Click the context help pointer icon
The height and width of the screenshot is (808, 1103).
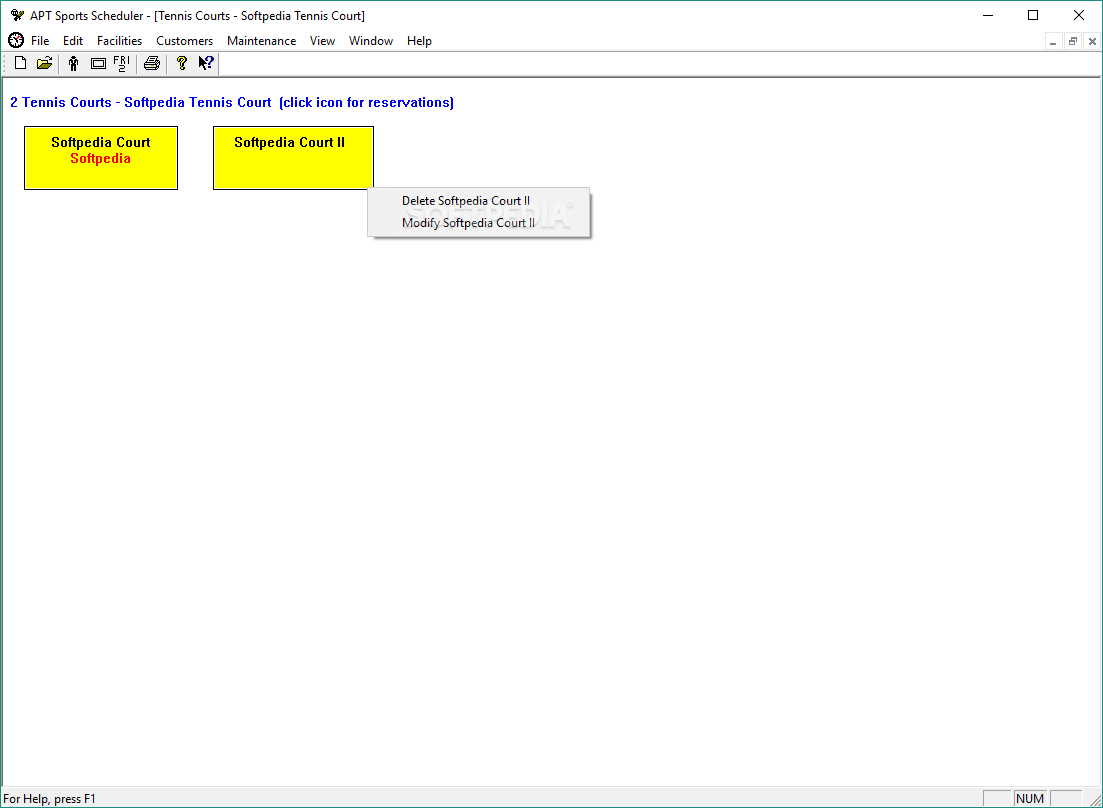(x=205, y=63)
